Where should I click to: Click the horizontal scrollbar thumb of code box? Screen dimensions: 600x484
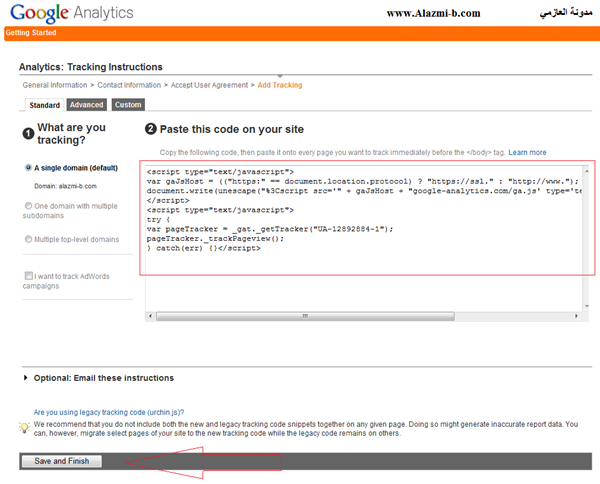pyautogui.click(x=305, y=316)
